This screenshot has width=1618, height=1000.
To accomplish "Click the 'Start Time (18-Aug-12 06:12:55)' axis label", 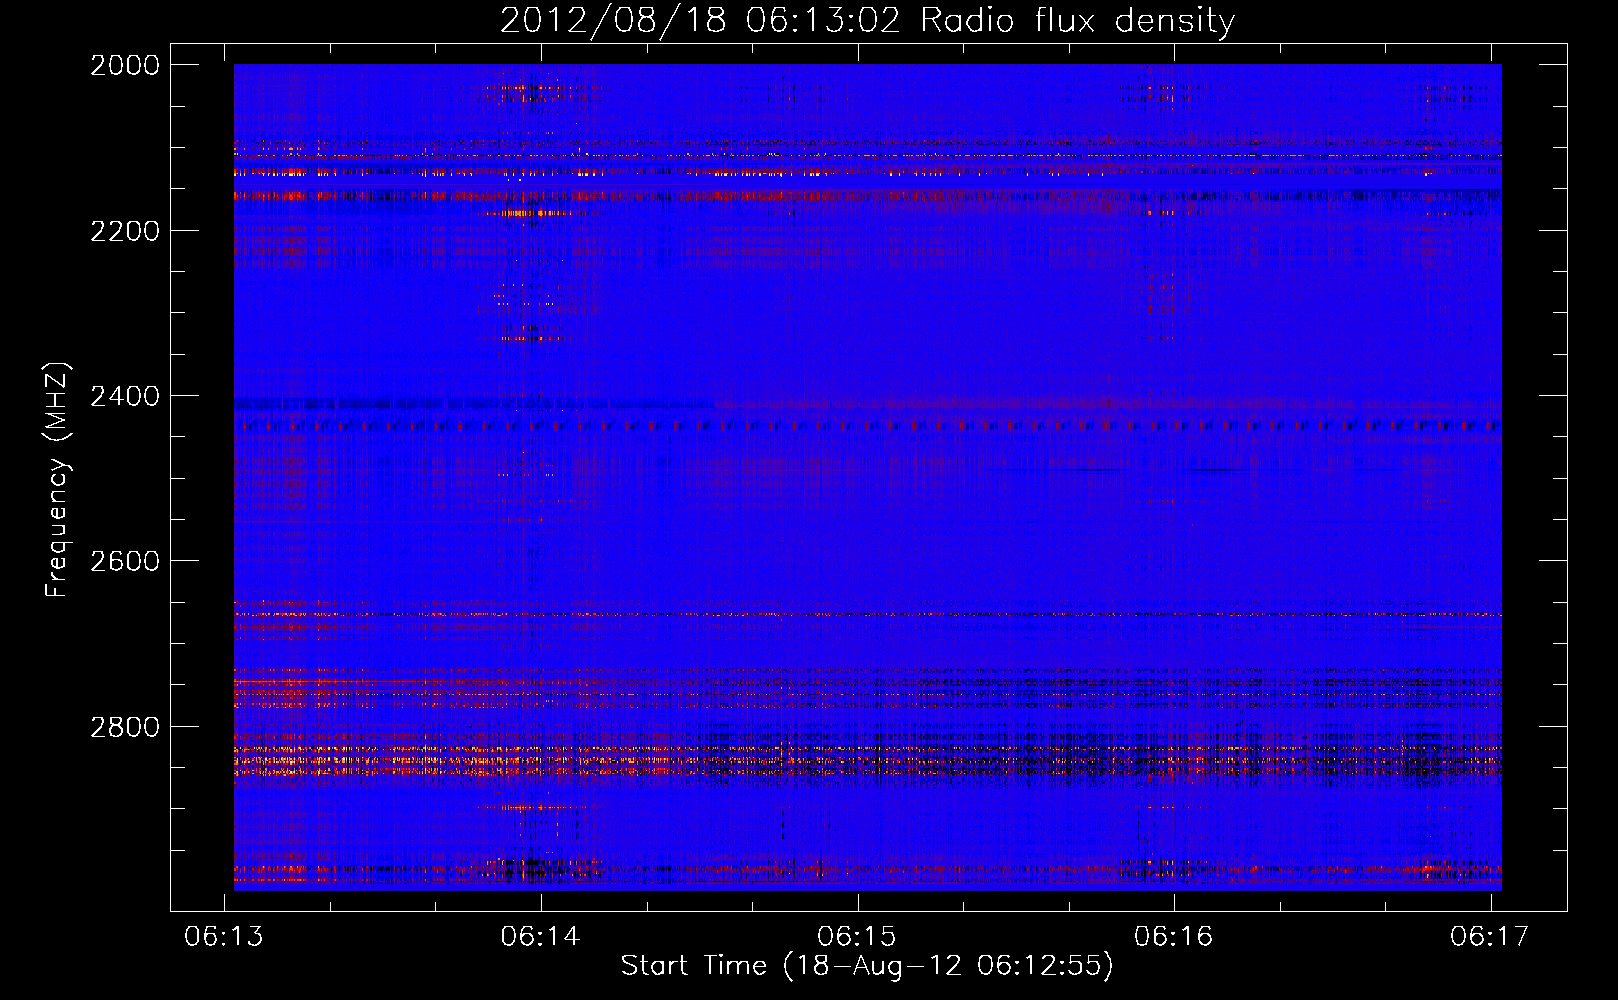I will point(867,966).
